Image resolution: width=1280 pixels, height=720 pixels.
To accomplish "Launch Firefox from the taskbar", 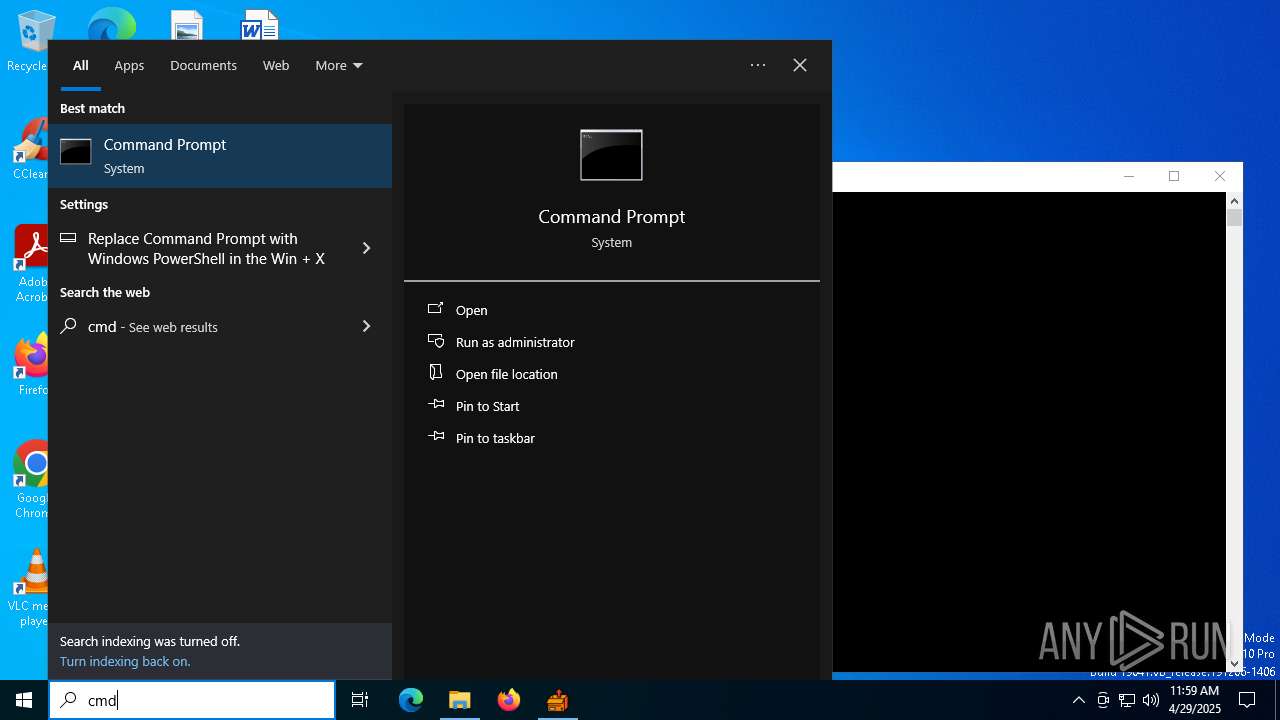I will [x=509, y=700].
